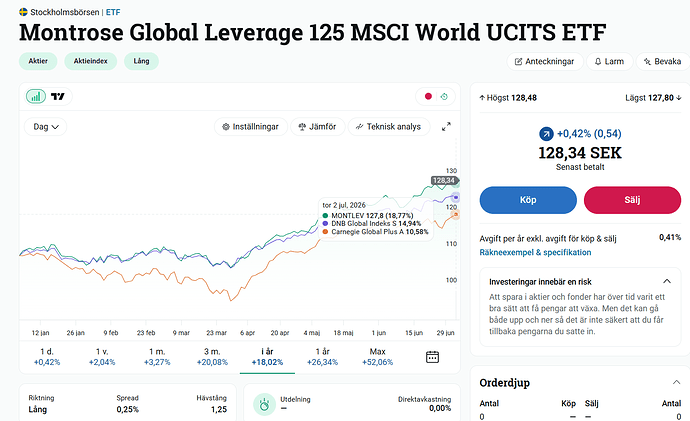This screenshot has width=690, height=421.
Task: Click the Aktier tag
Action: point(38,61)
